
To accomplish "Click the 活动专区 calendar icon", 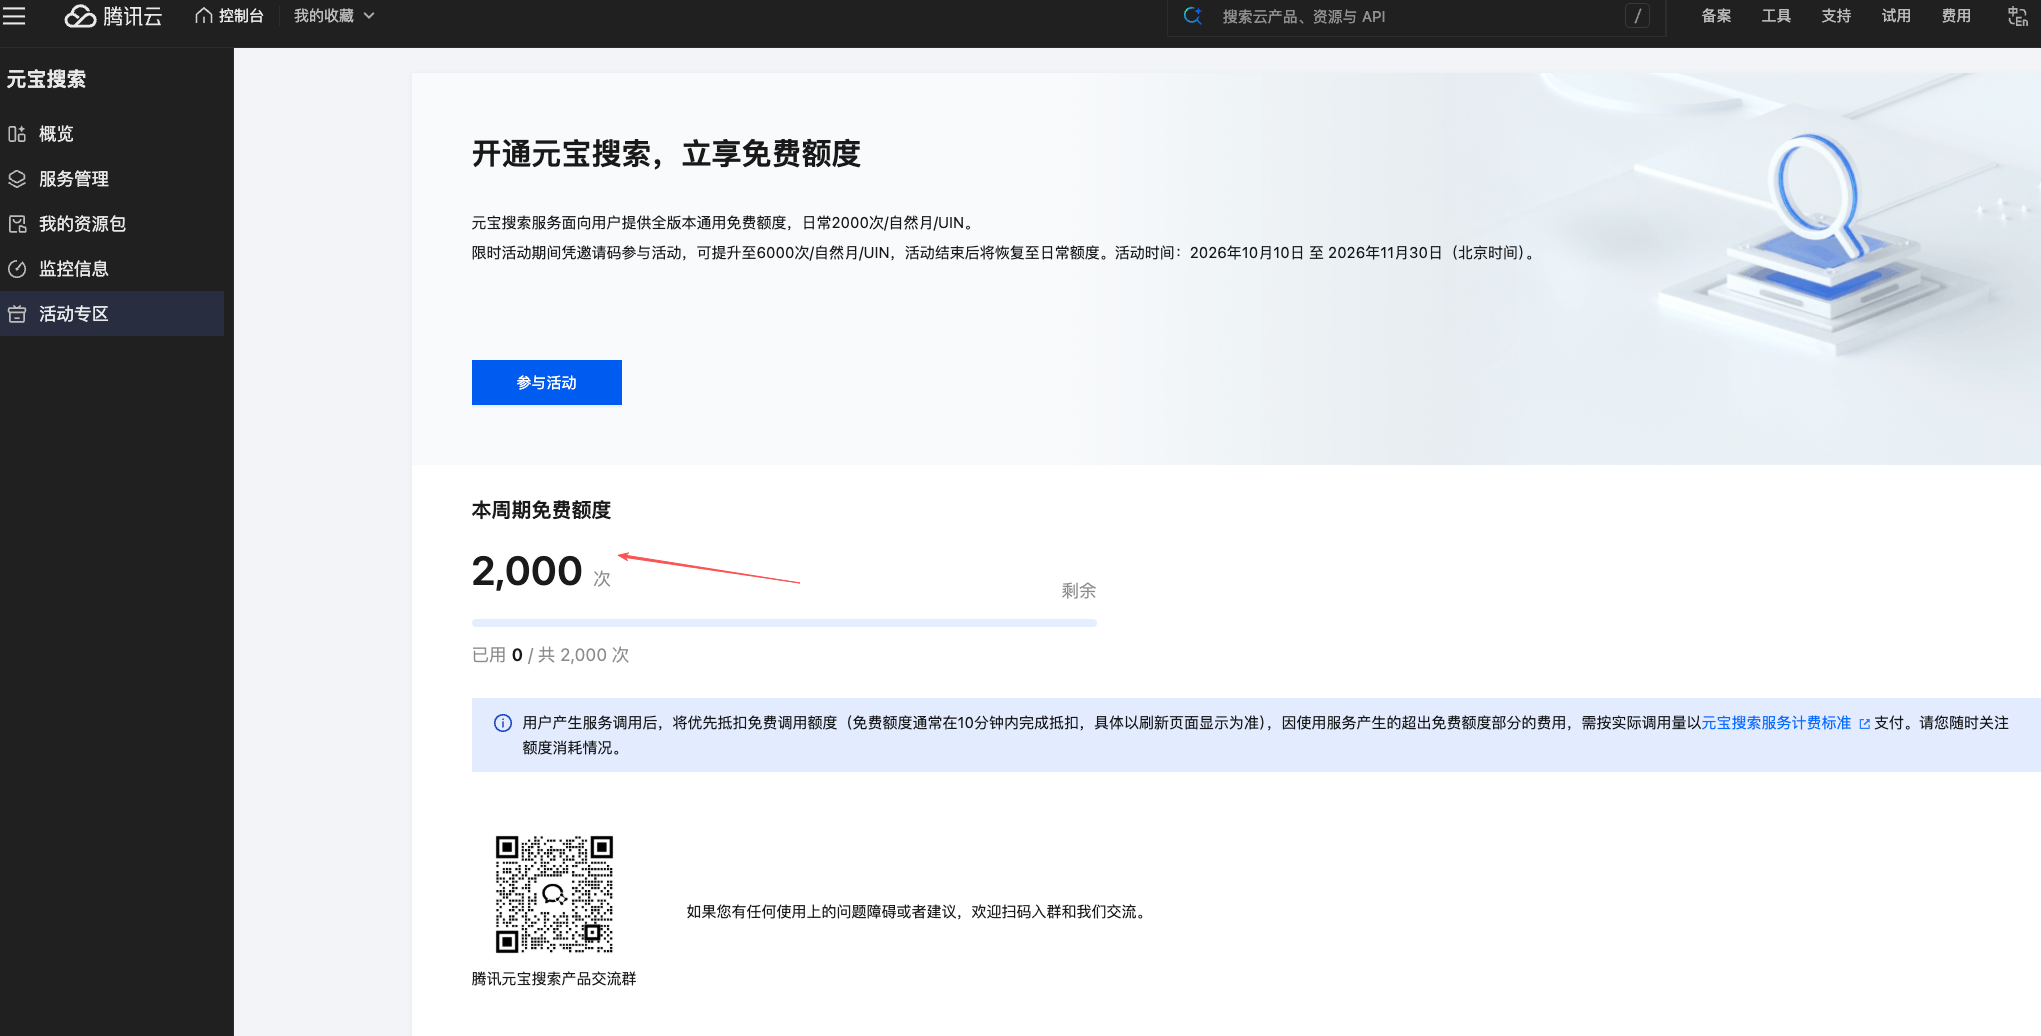I will pyautogui.click(x=17, y=314).
